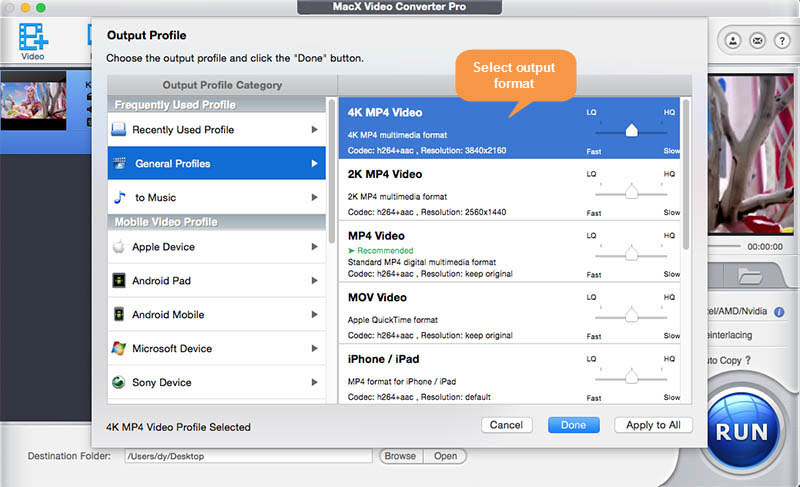Select the to Music category

[x=217, y=197]
